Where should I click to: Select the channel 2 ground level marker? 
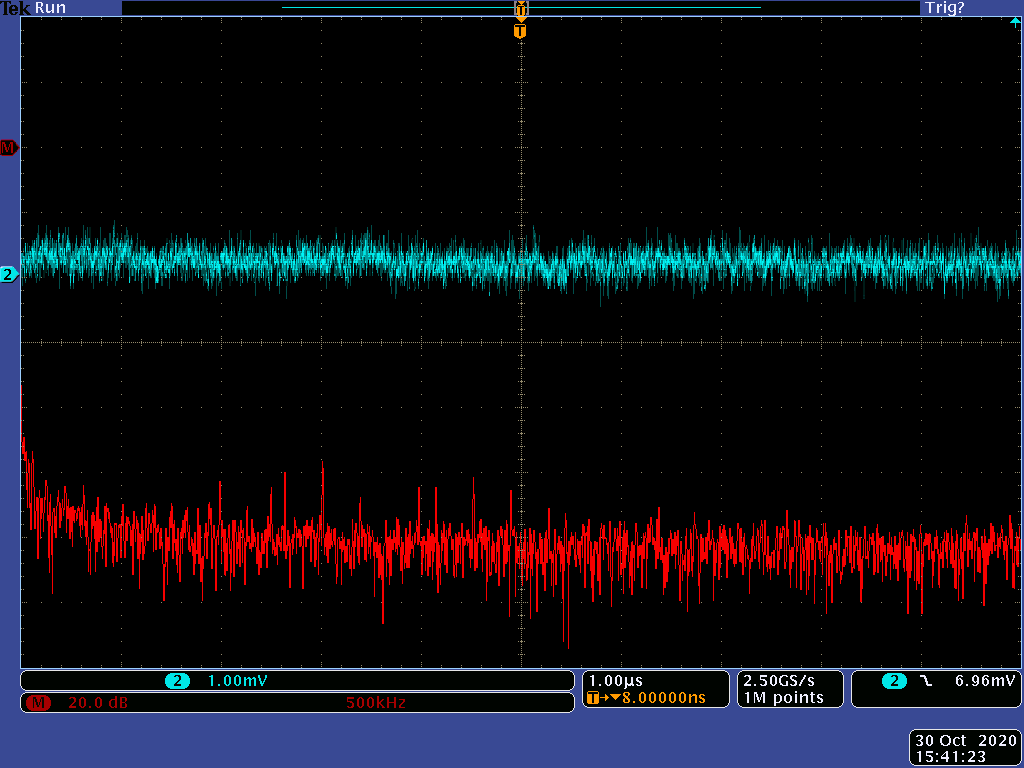click(x=8, y=274)
